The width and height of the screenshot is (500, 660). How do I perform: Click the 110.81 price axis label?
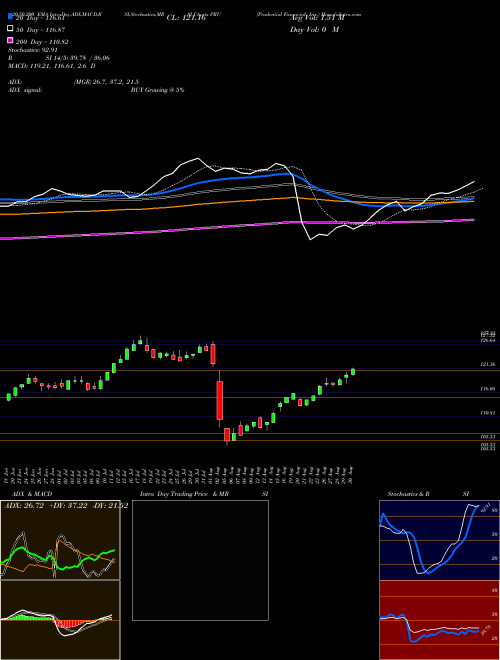tap(487, 413)
